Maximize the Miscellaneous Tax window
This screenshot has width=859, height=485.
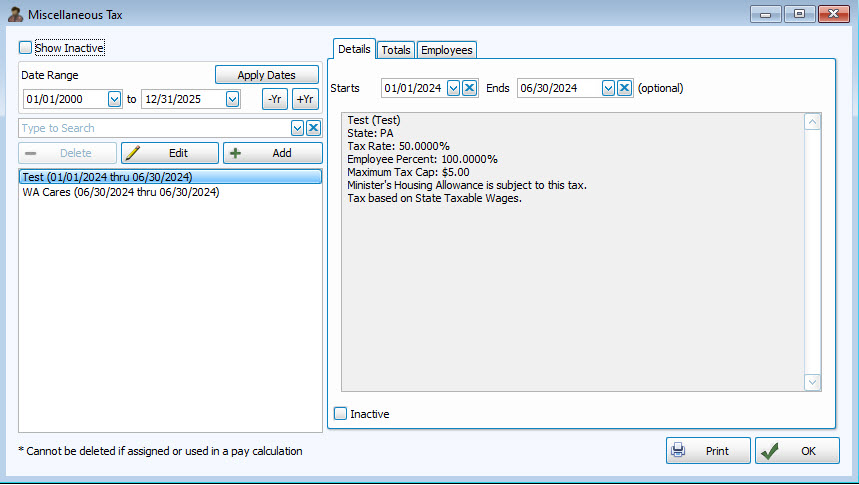[x=800, y=14]
